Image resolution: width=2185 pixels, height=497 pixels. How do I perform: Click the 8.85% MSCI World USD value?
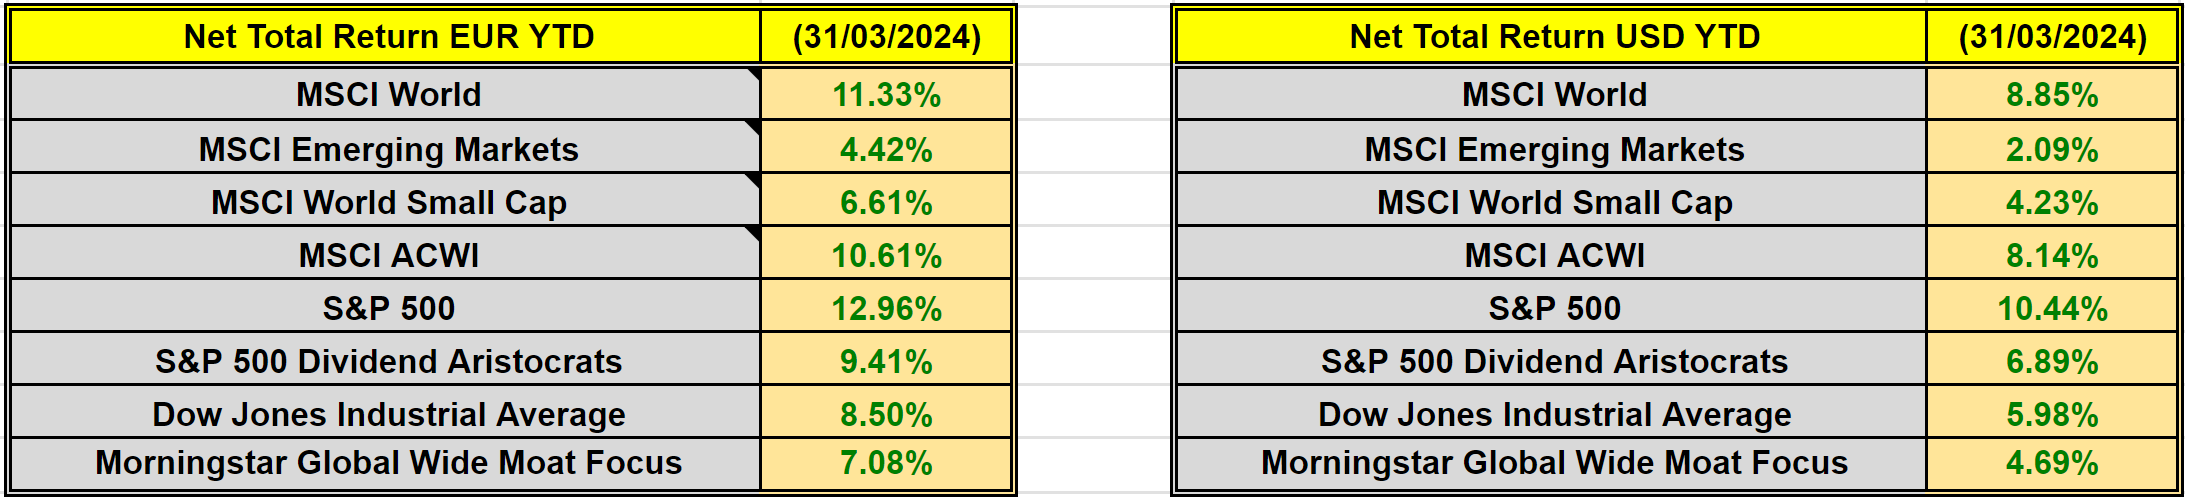(x=2052, y=95)
